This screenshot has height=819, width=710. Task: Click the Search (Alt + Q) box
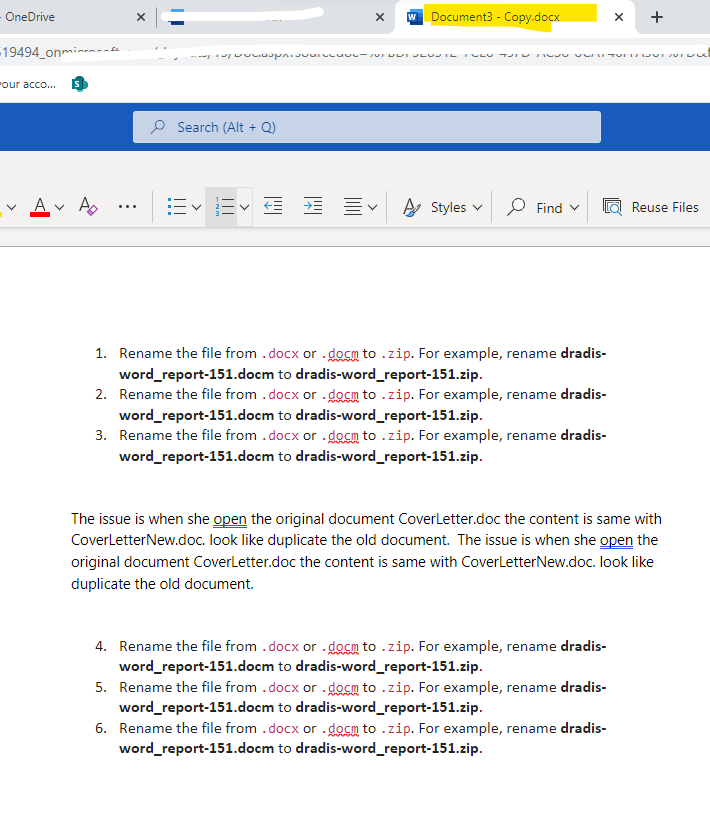pos(367,127)
